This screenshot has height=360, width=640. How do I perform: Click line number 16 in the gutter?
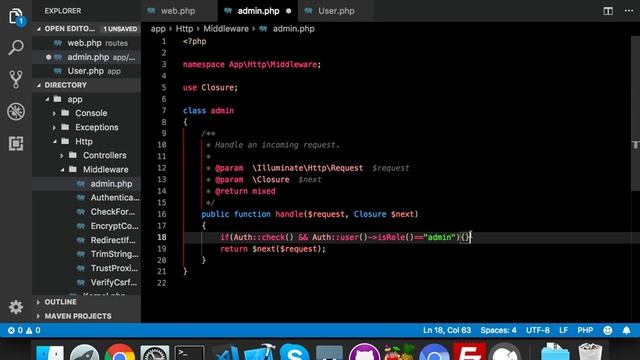162,214
